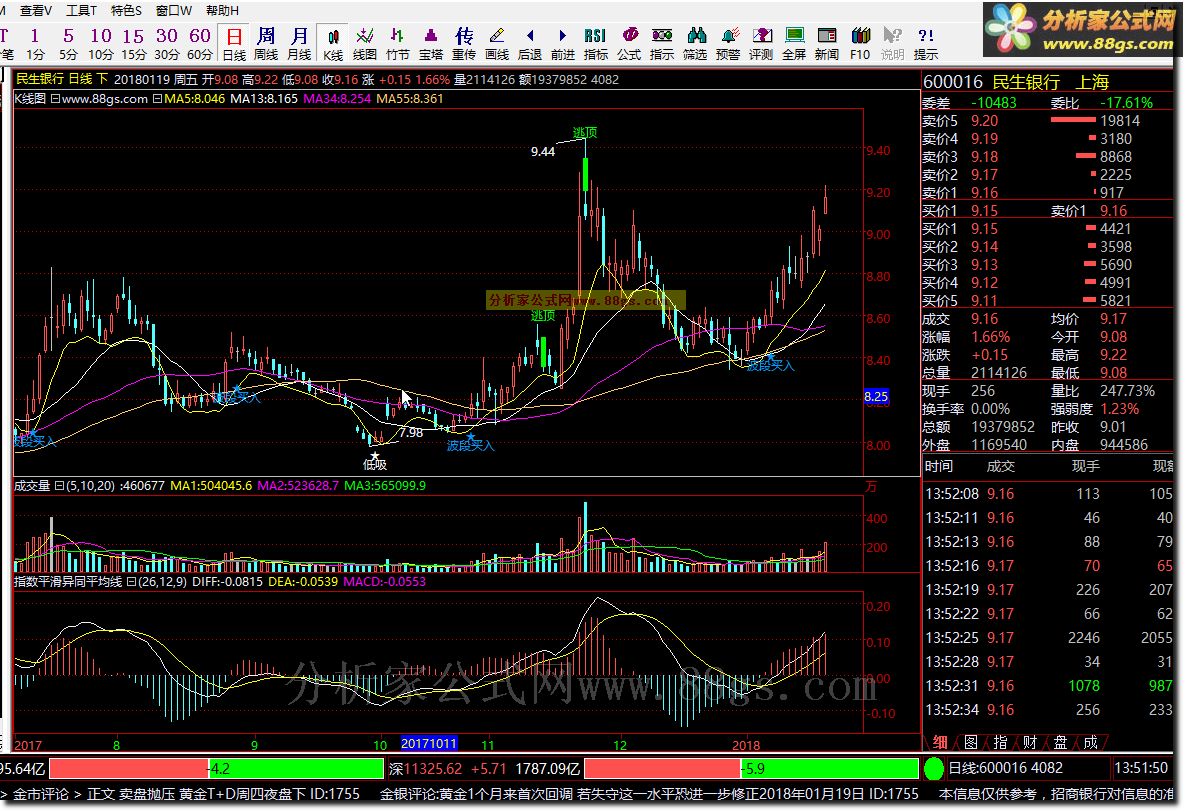Switch to the 1分 one-minute chart period
The width and height of the screenshot is (1185, 811).
click(35, 43)
